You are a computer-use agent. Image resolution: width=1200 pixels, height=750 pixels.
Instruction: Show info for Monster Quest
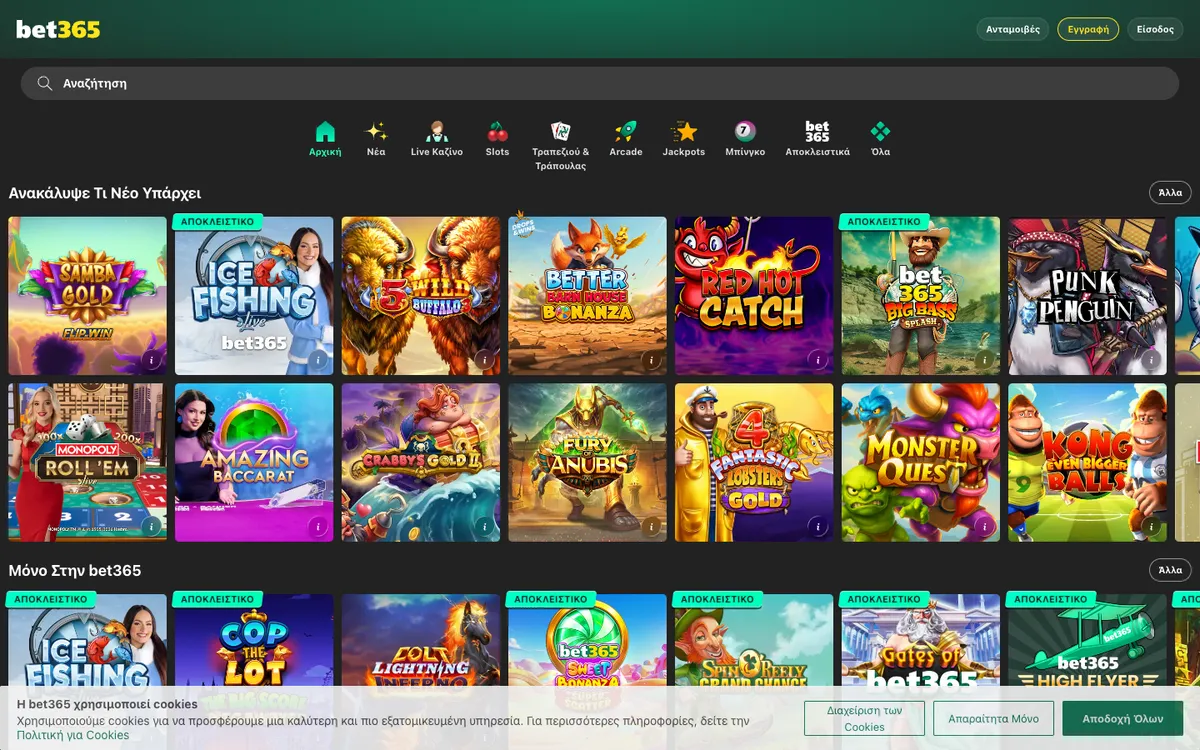point(985,526)
